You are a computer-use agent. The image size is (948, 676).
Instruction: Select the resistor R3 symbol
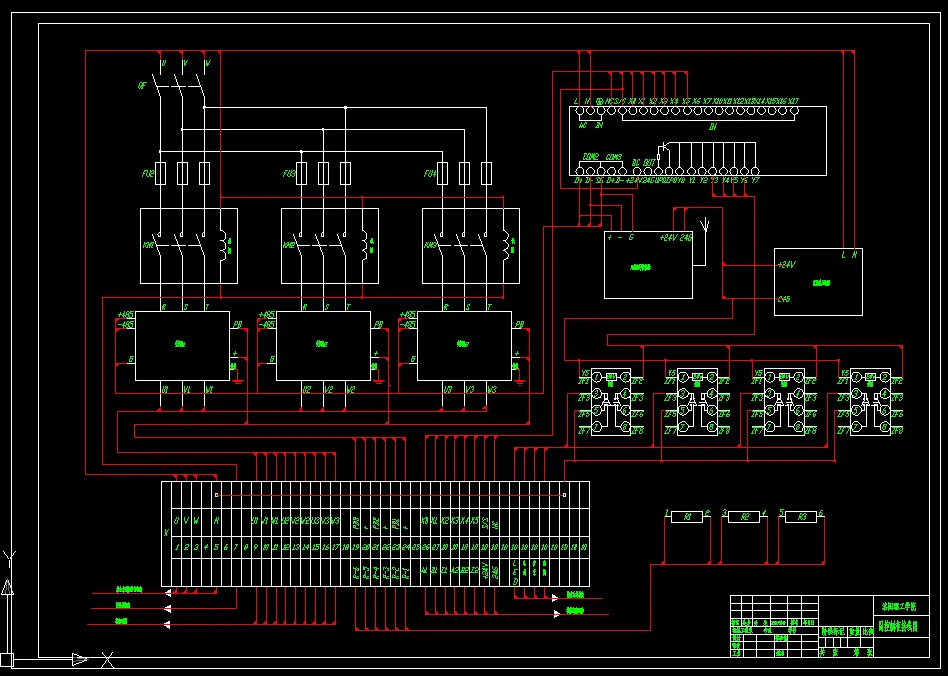click(802, 517)
